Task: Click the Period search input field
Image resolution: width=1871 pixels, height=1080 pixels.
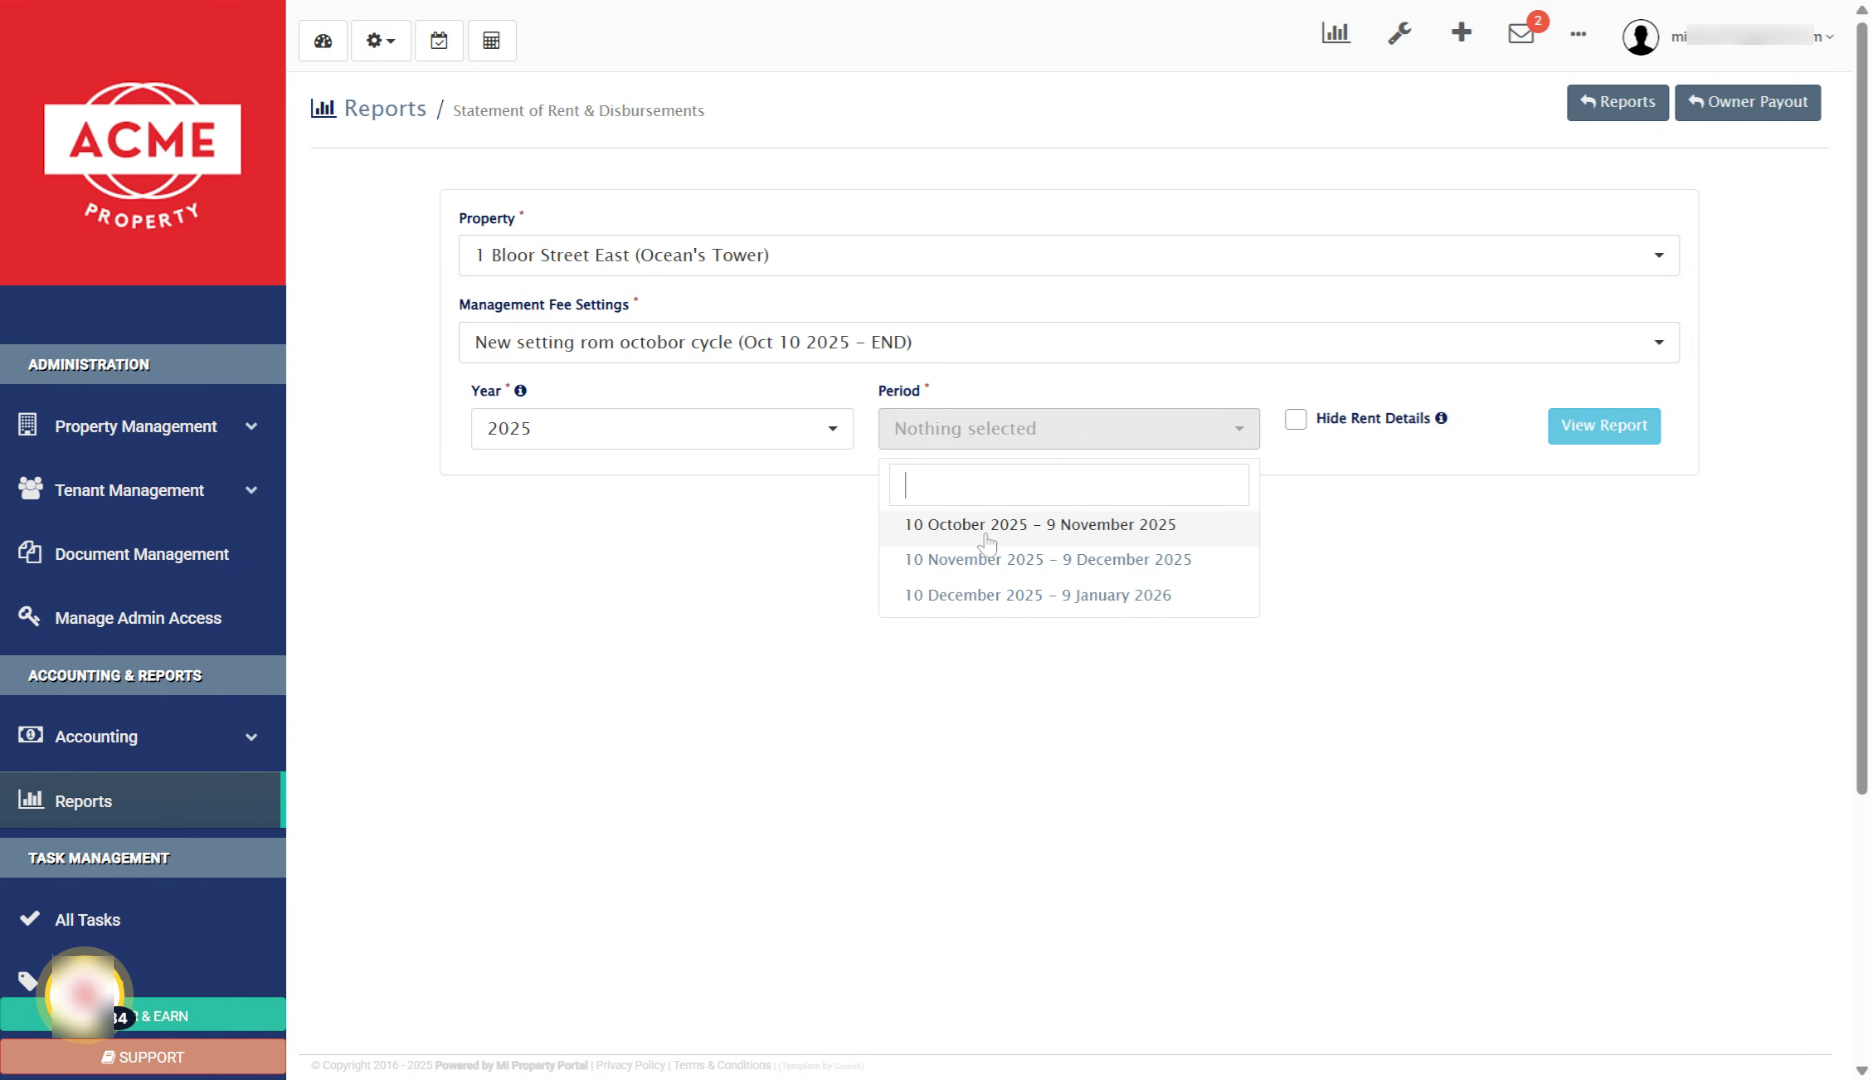Action: (x=1068, y=485)
